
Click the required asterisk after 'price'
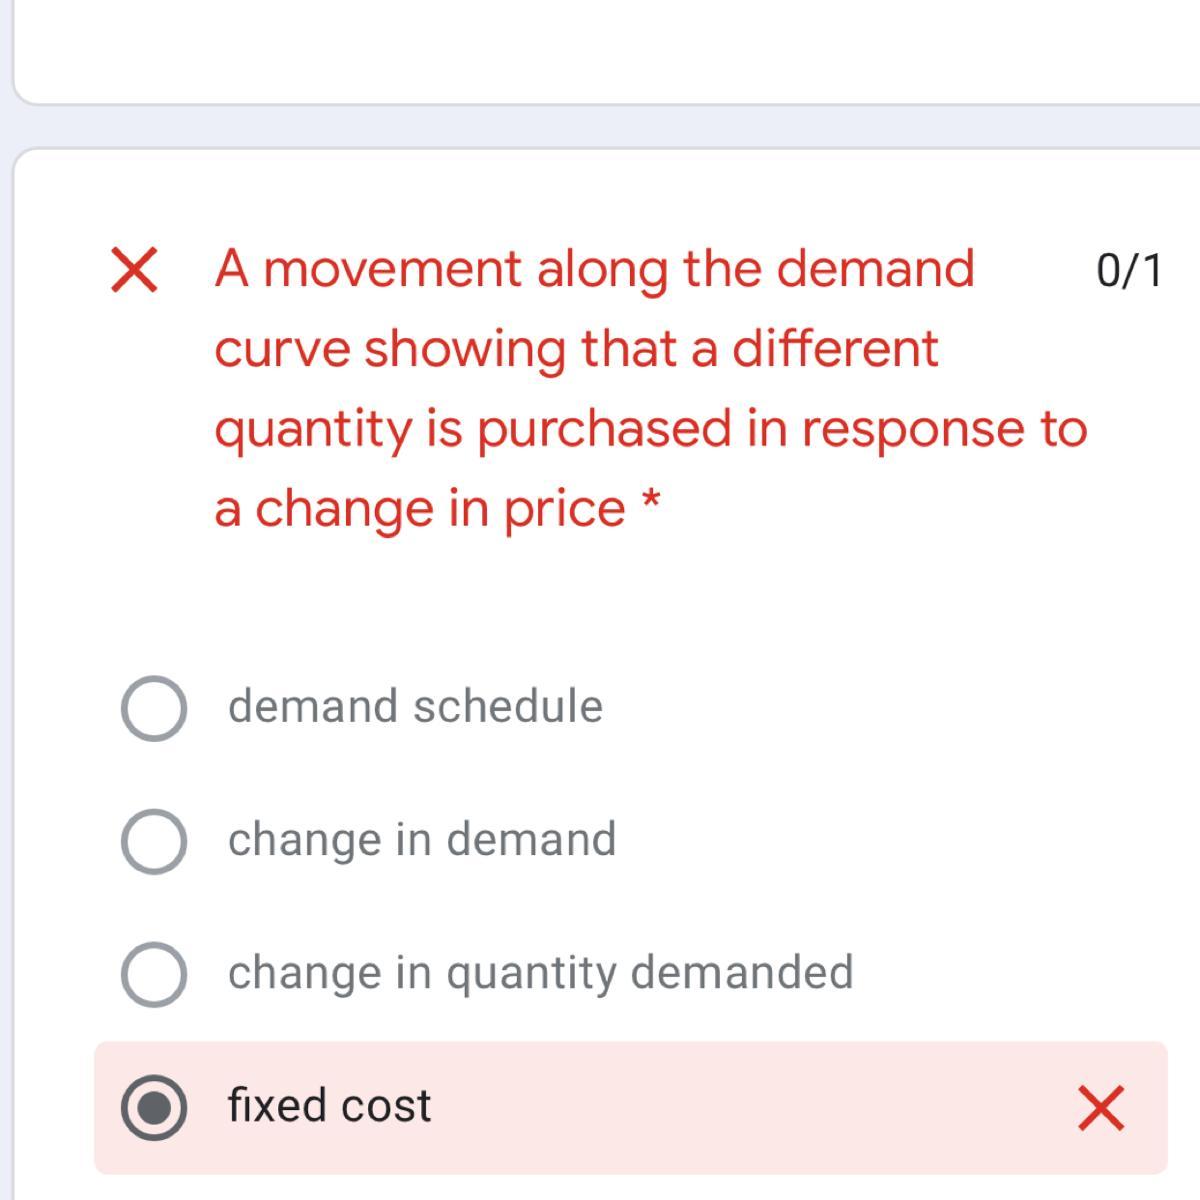point(651,501)
